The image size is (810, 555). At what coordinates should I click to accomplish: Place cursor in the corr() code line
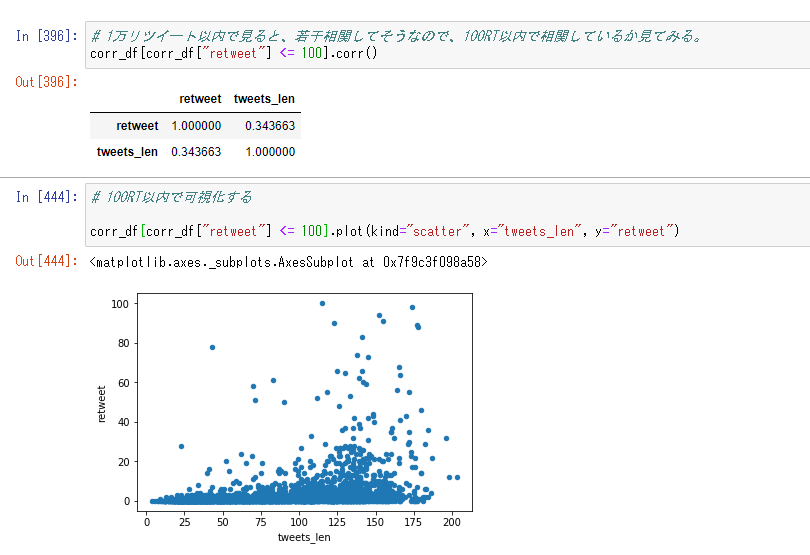pos(234,53)
